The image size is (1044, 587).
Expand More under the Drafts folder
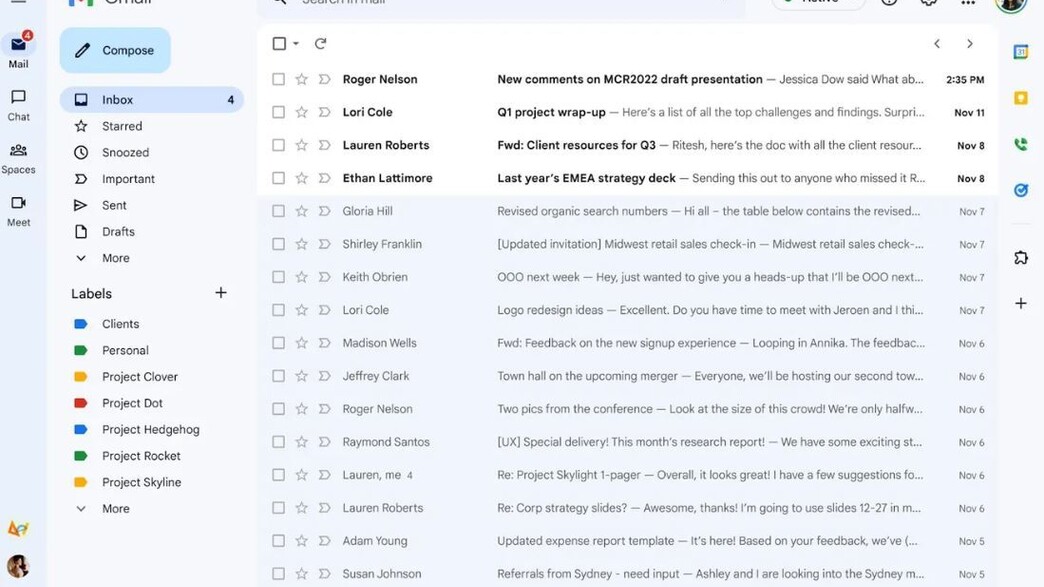click(115, 258)
